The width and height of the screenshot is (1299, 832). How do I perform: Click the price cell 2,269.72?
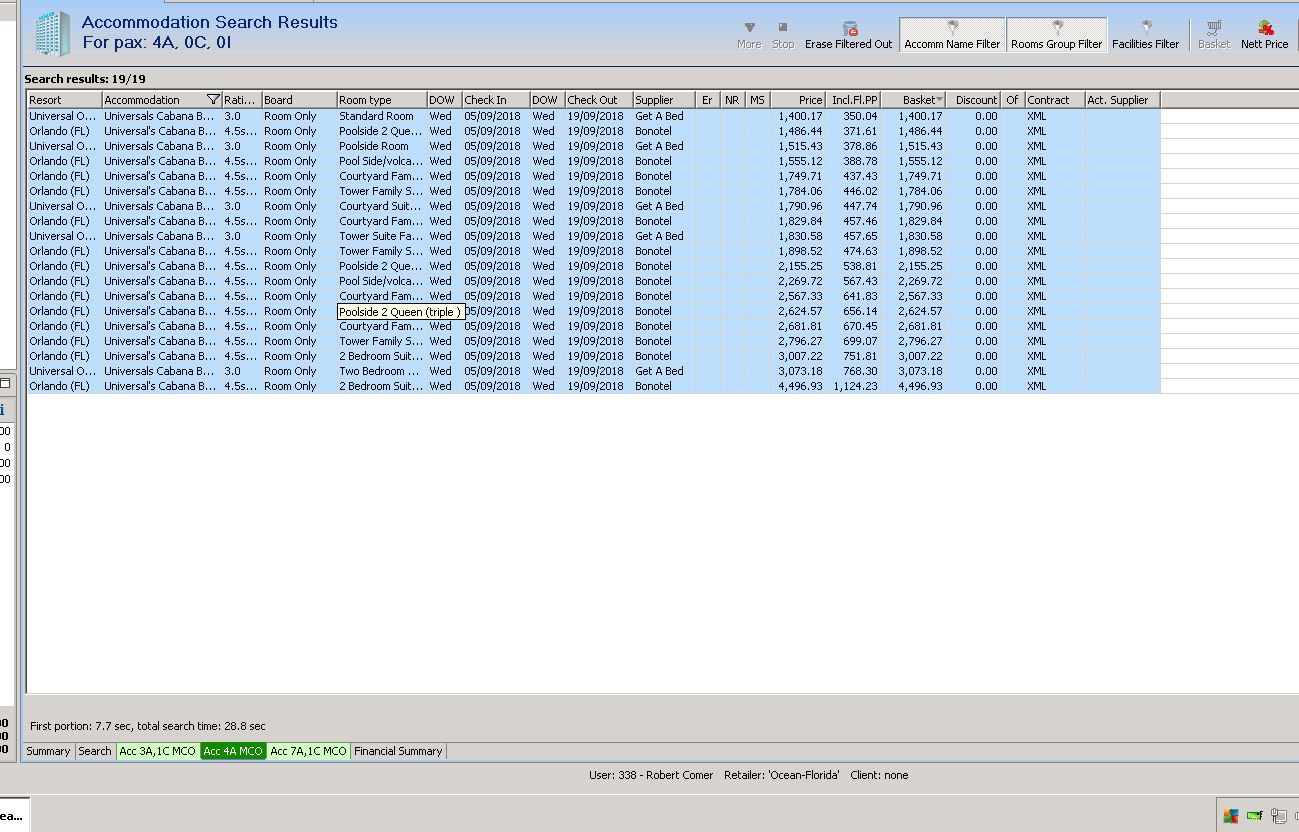click(x=800, y=281)
